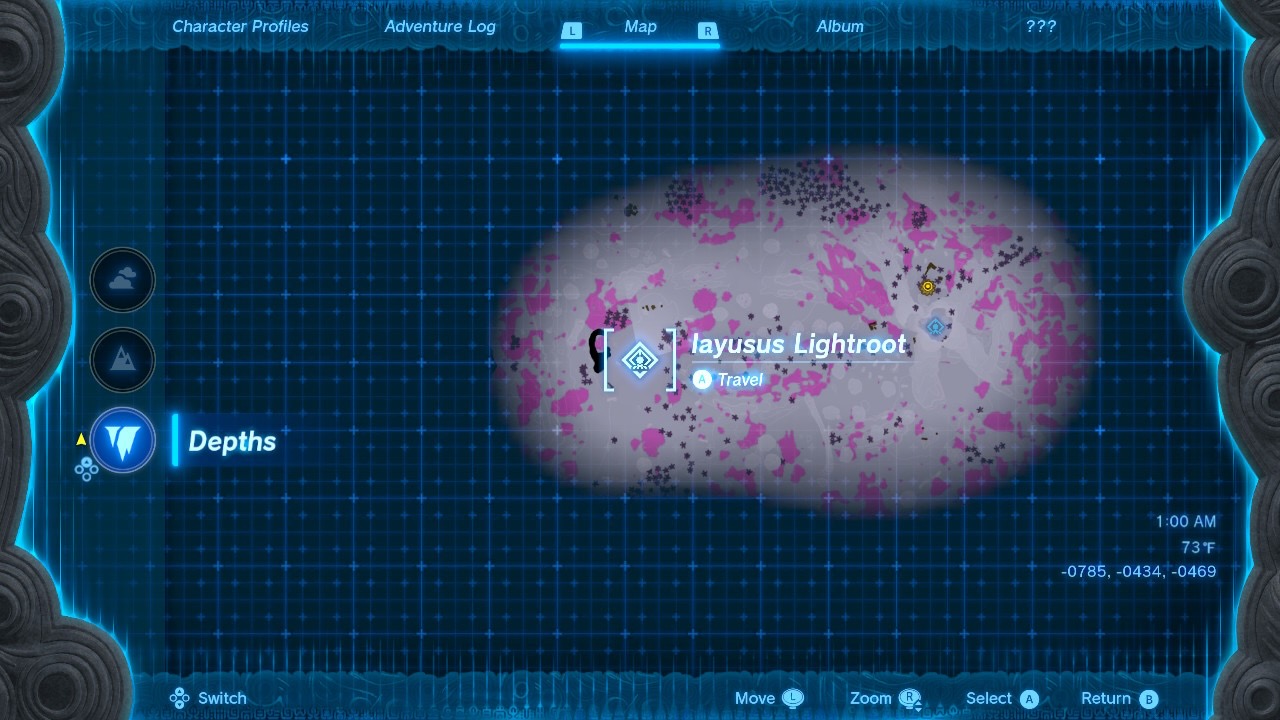Select the Map tab
Screen dimensions: 1280x720
[640, 27]
